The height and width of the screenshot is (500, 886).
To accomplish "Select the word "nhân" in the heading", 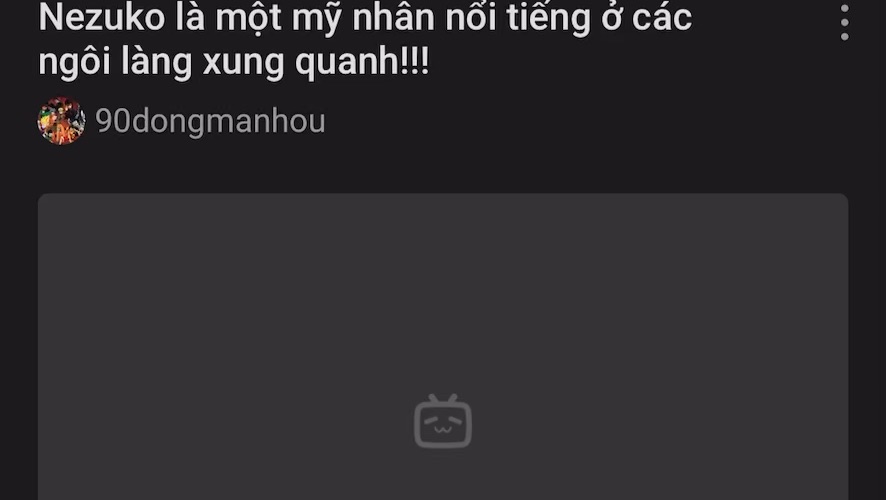I will (394, 17).
